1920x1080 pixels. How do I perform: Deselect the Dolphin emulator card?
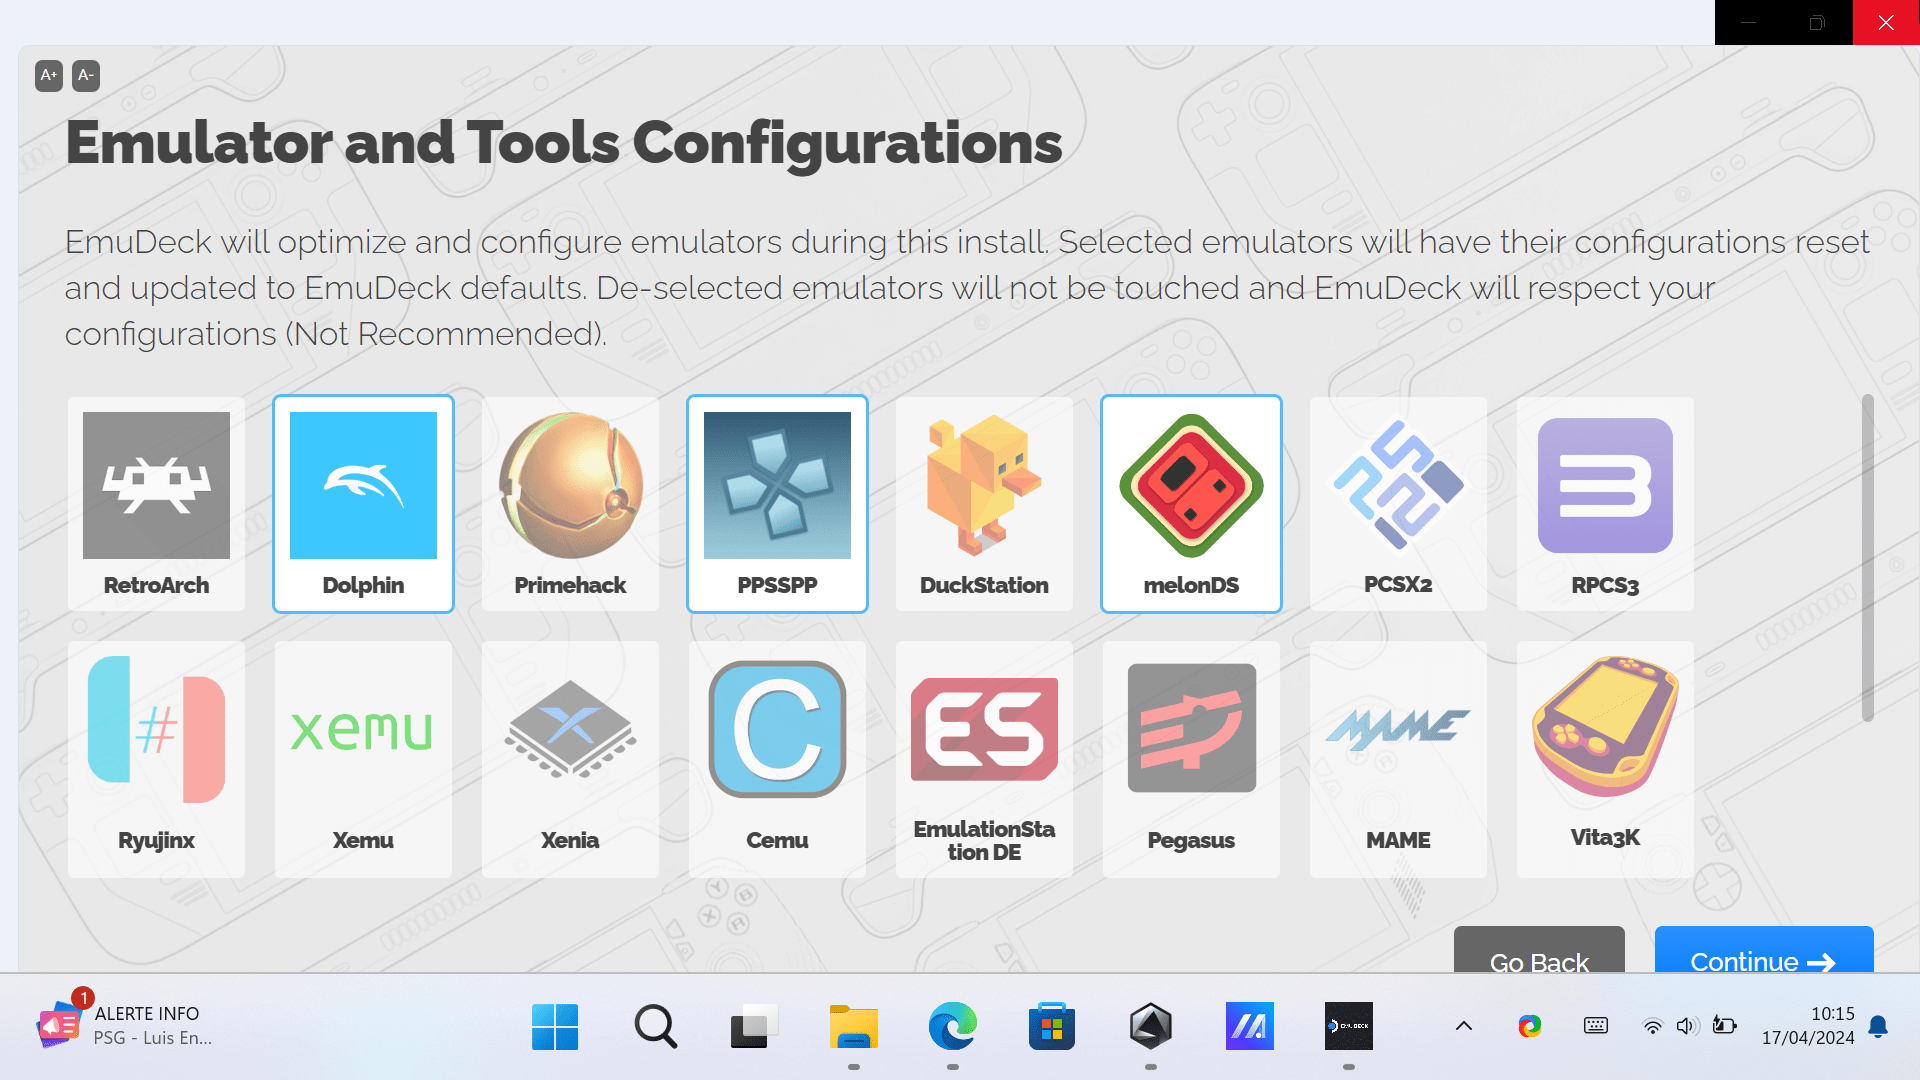[x=363, y=504]
